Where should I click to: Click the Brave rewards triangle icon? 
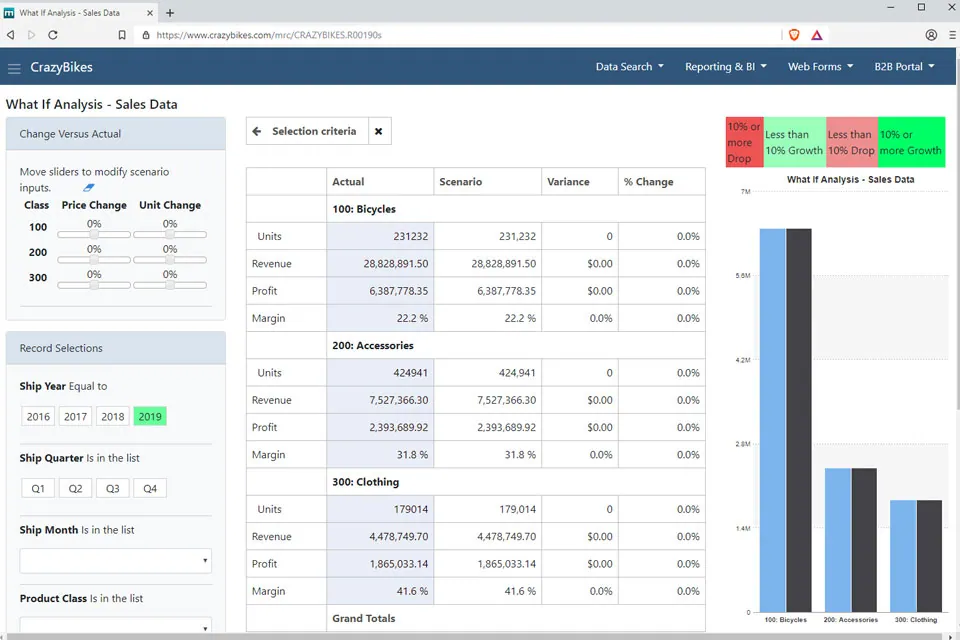pyautogui.click(x=817, y=35)
